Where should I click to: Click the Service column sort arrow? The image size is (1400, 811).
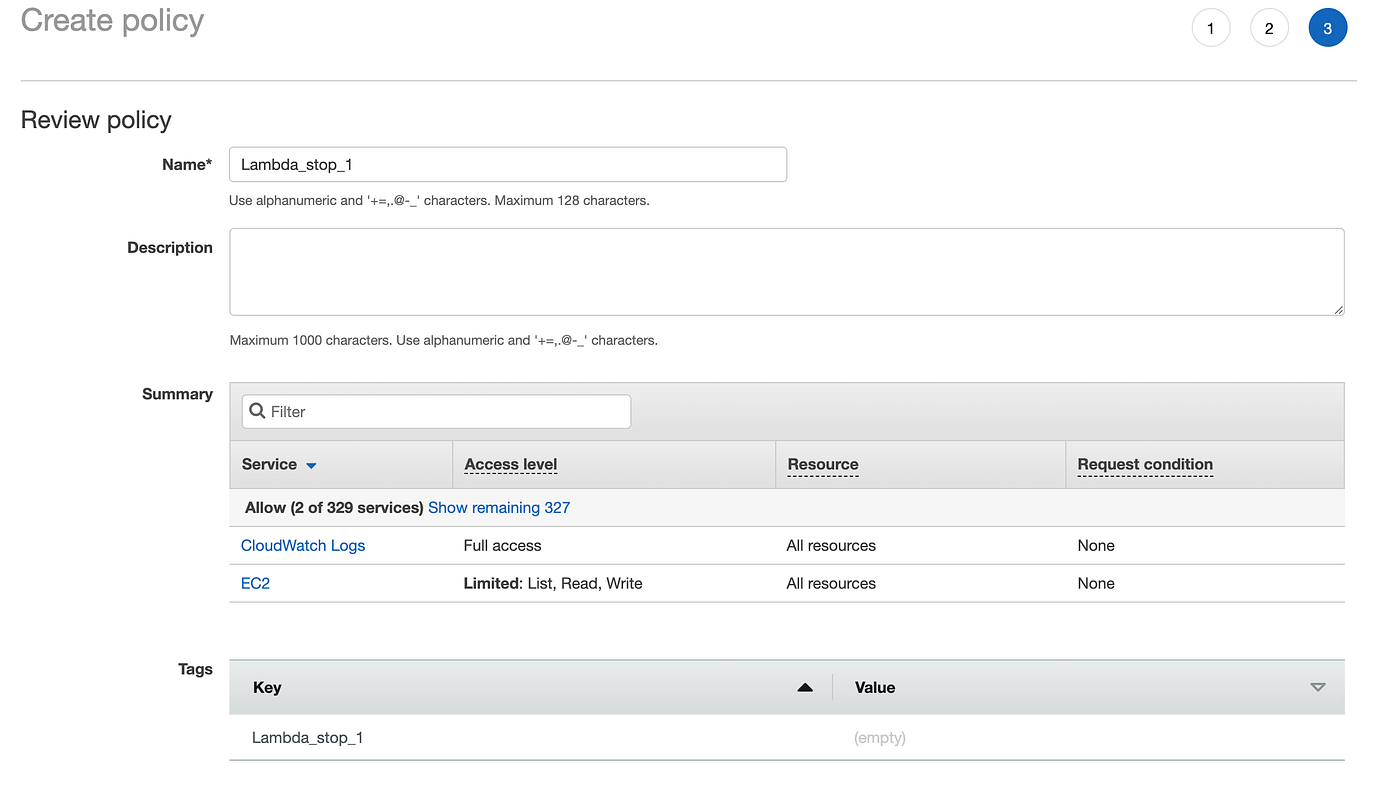tap(311, 466)
